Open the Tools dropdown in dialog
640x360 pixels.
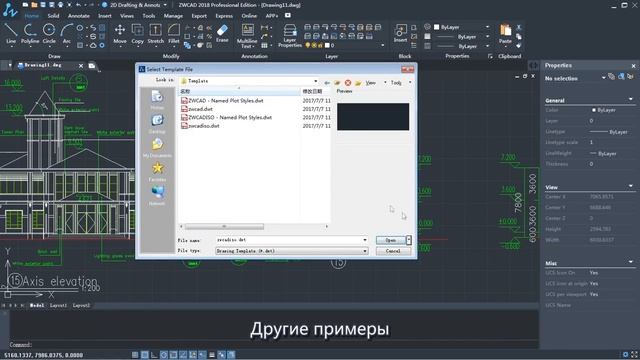coord(410,83)
